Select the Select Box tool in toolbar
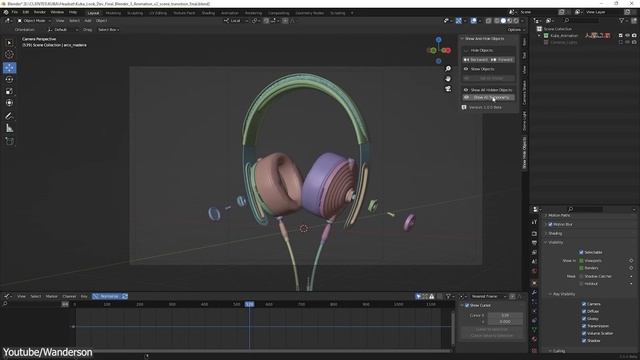Viewport: 640px width, 360px height. click(x=9, y=43)
